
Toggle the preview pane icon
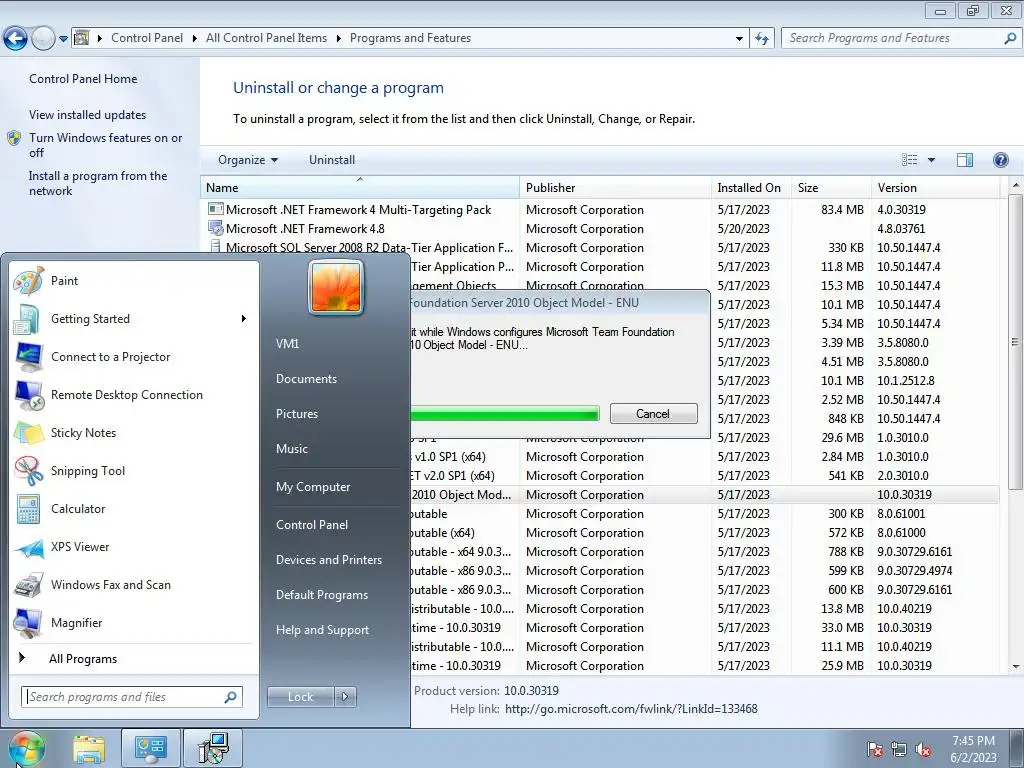[965, 160]
